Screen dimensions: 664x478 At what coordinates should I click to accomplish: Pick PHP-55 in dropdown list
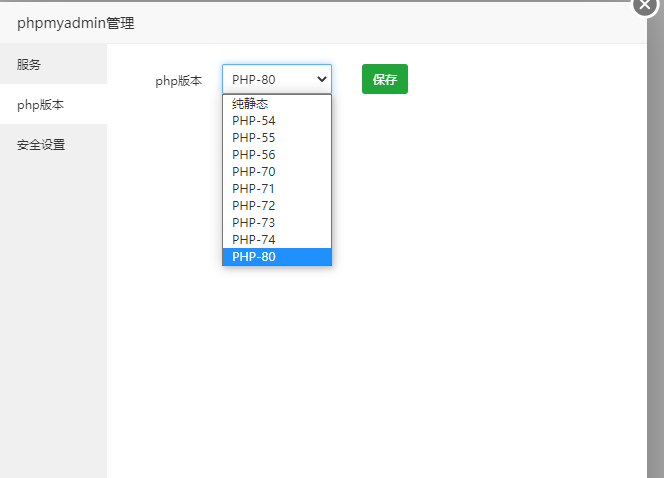[277, 138]
